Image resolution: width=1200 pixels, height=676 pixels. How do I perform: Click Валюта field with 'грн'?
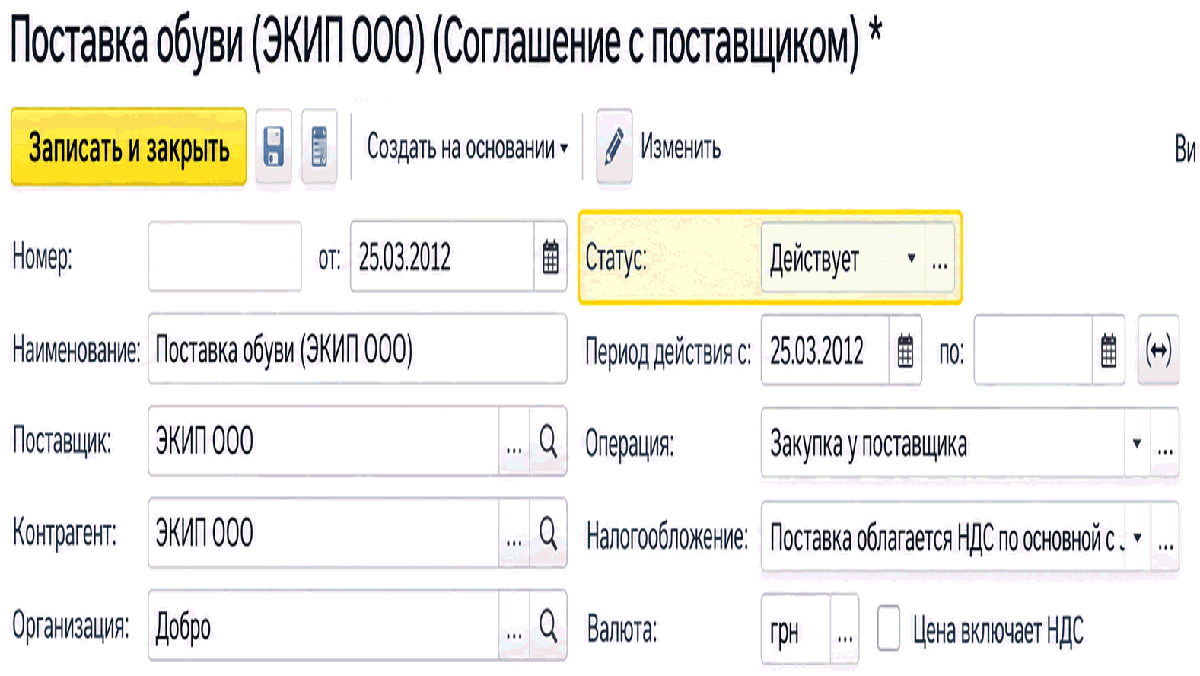796,630
